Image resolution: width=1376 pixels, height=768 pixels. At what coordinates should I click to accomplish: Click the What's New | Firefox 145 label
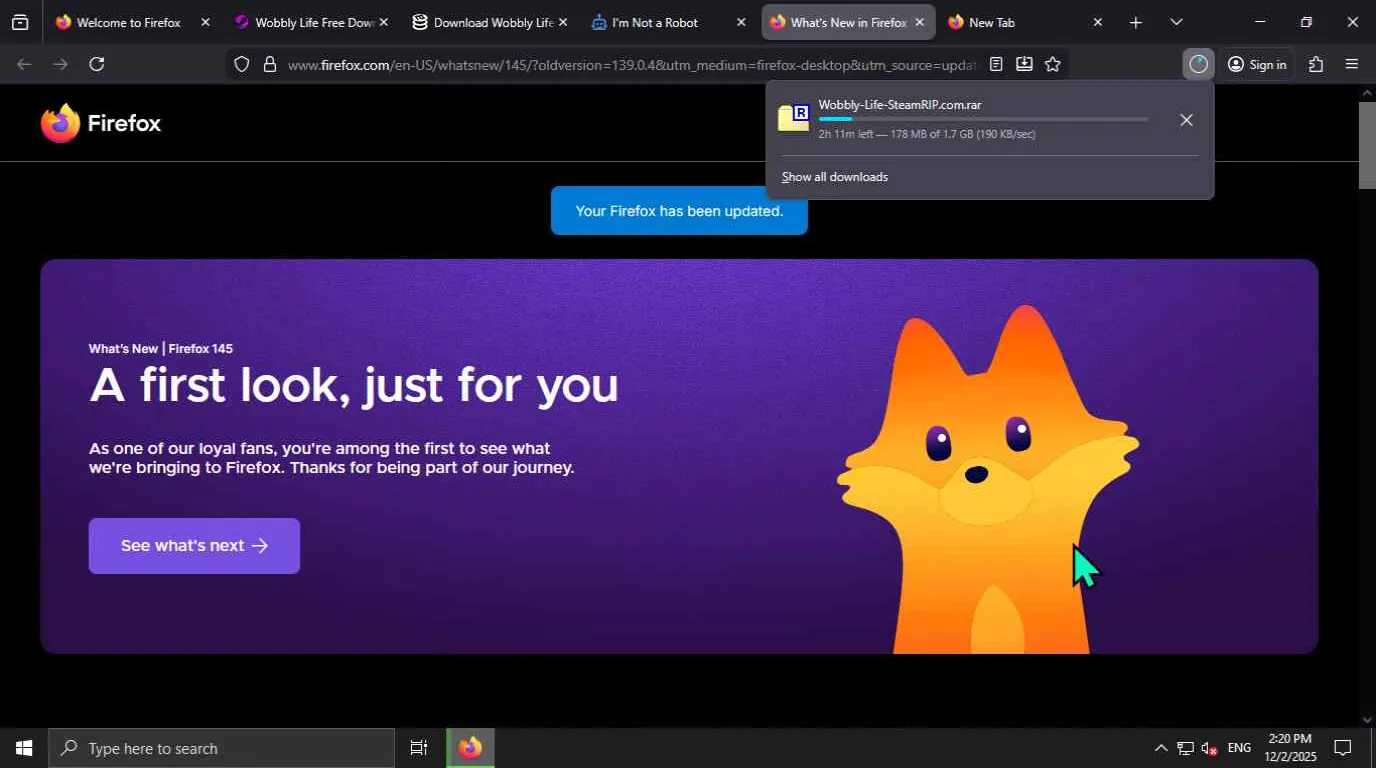point(161,349)
